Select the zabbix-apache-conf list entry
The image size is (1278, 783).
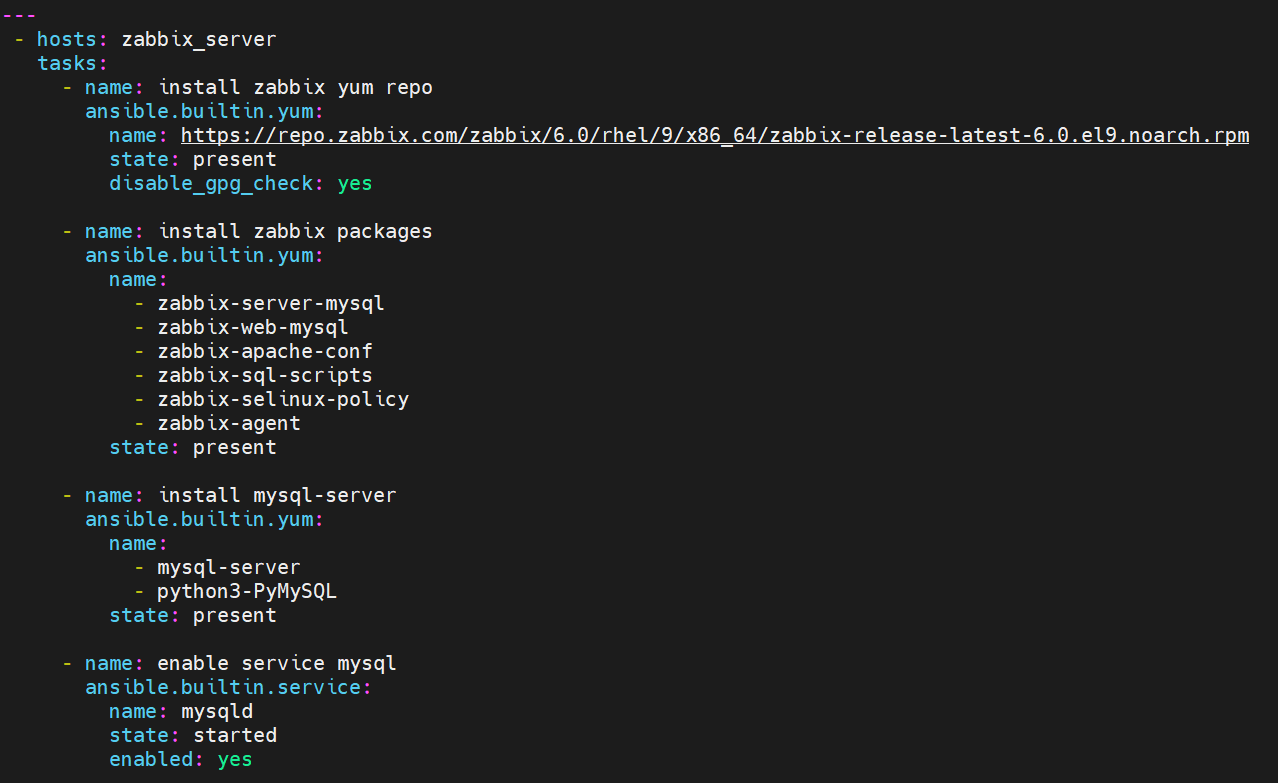tap(265, 352)
